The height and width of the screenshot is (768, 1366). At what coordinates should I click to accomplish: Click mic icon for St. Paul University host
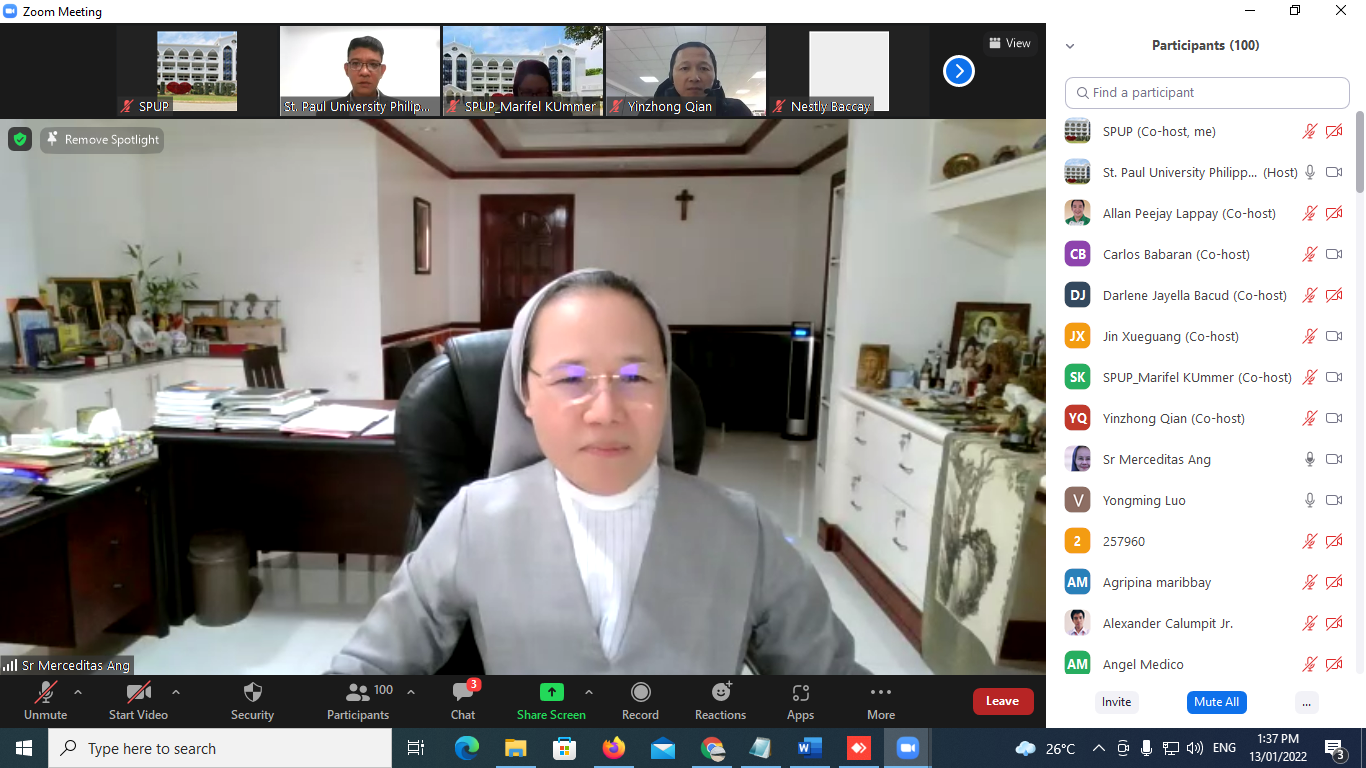[1309, 172]
